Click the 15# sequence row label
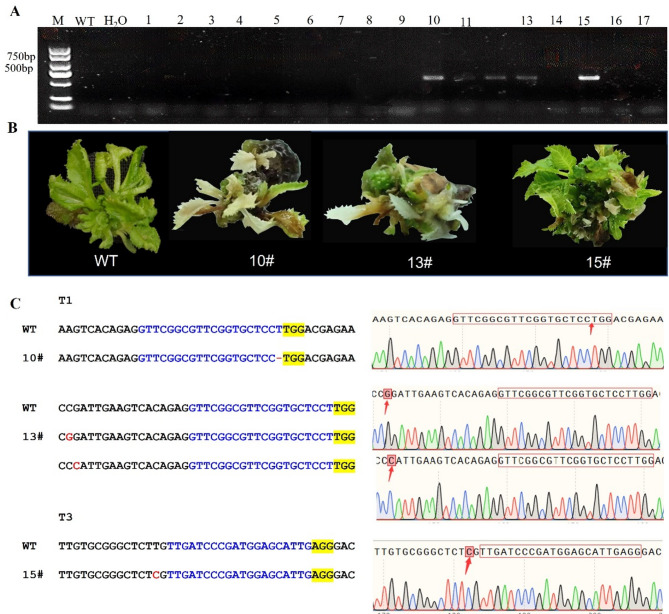Screen dimensions: 669x614 coord(33,575)
